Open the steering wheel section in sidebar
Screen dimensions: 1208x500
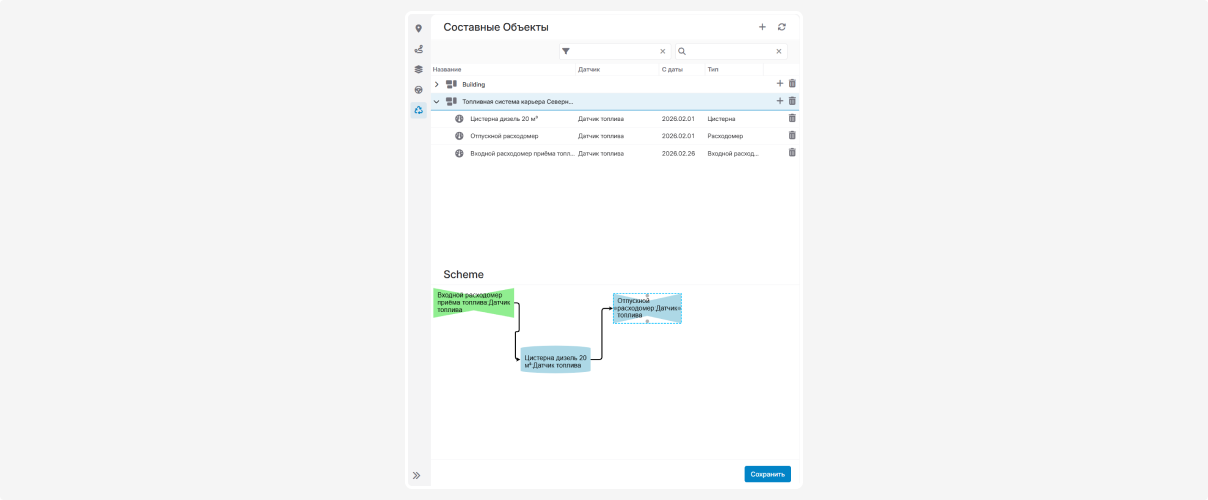[418, 90]
